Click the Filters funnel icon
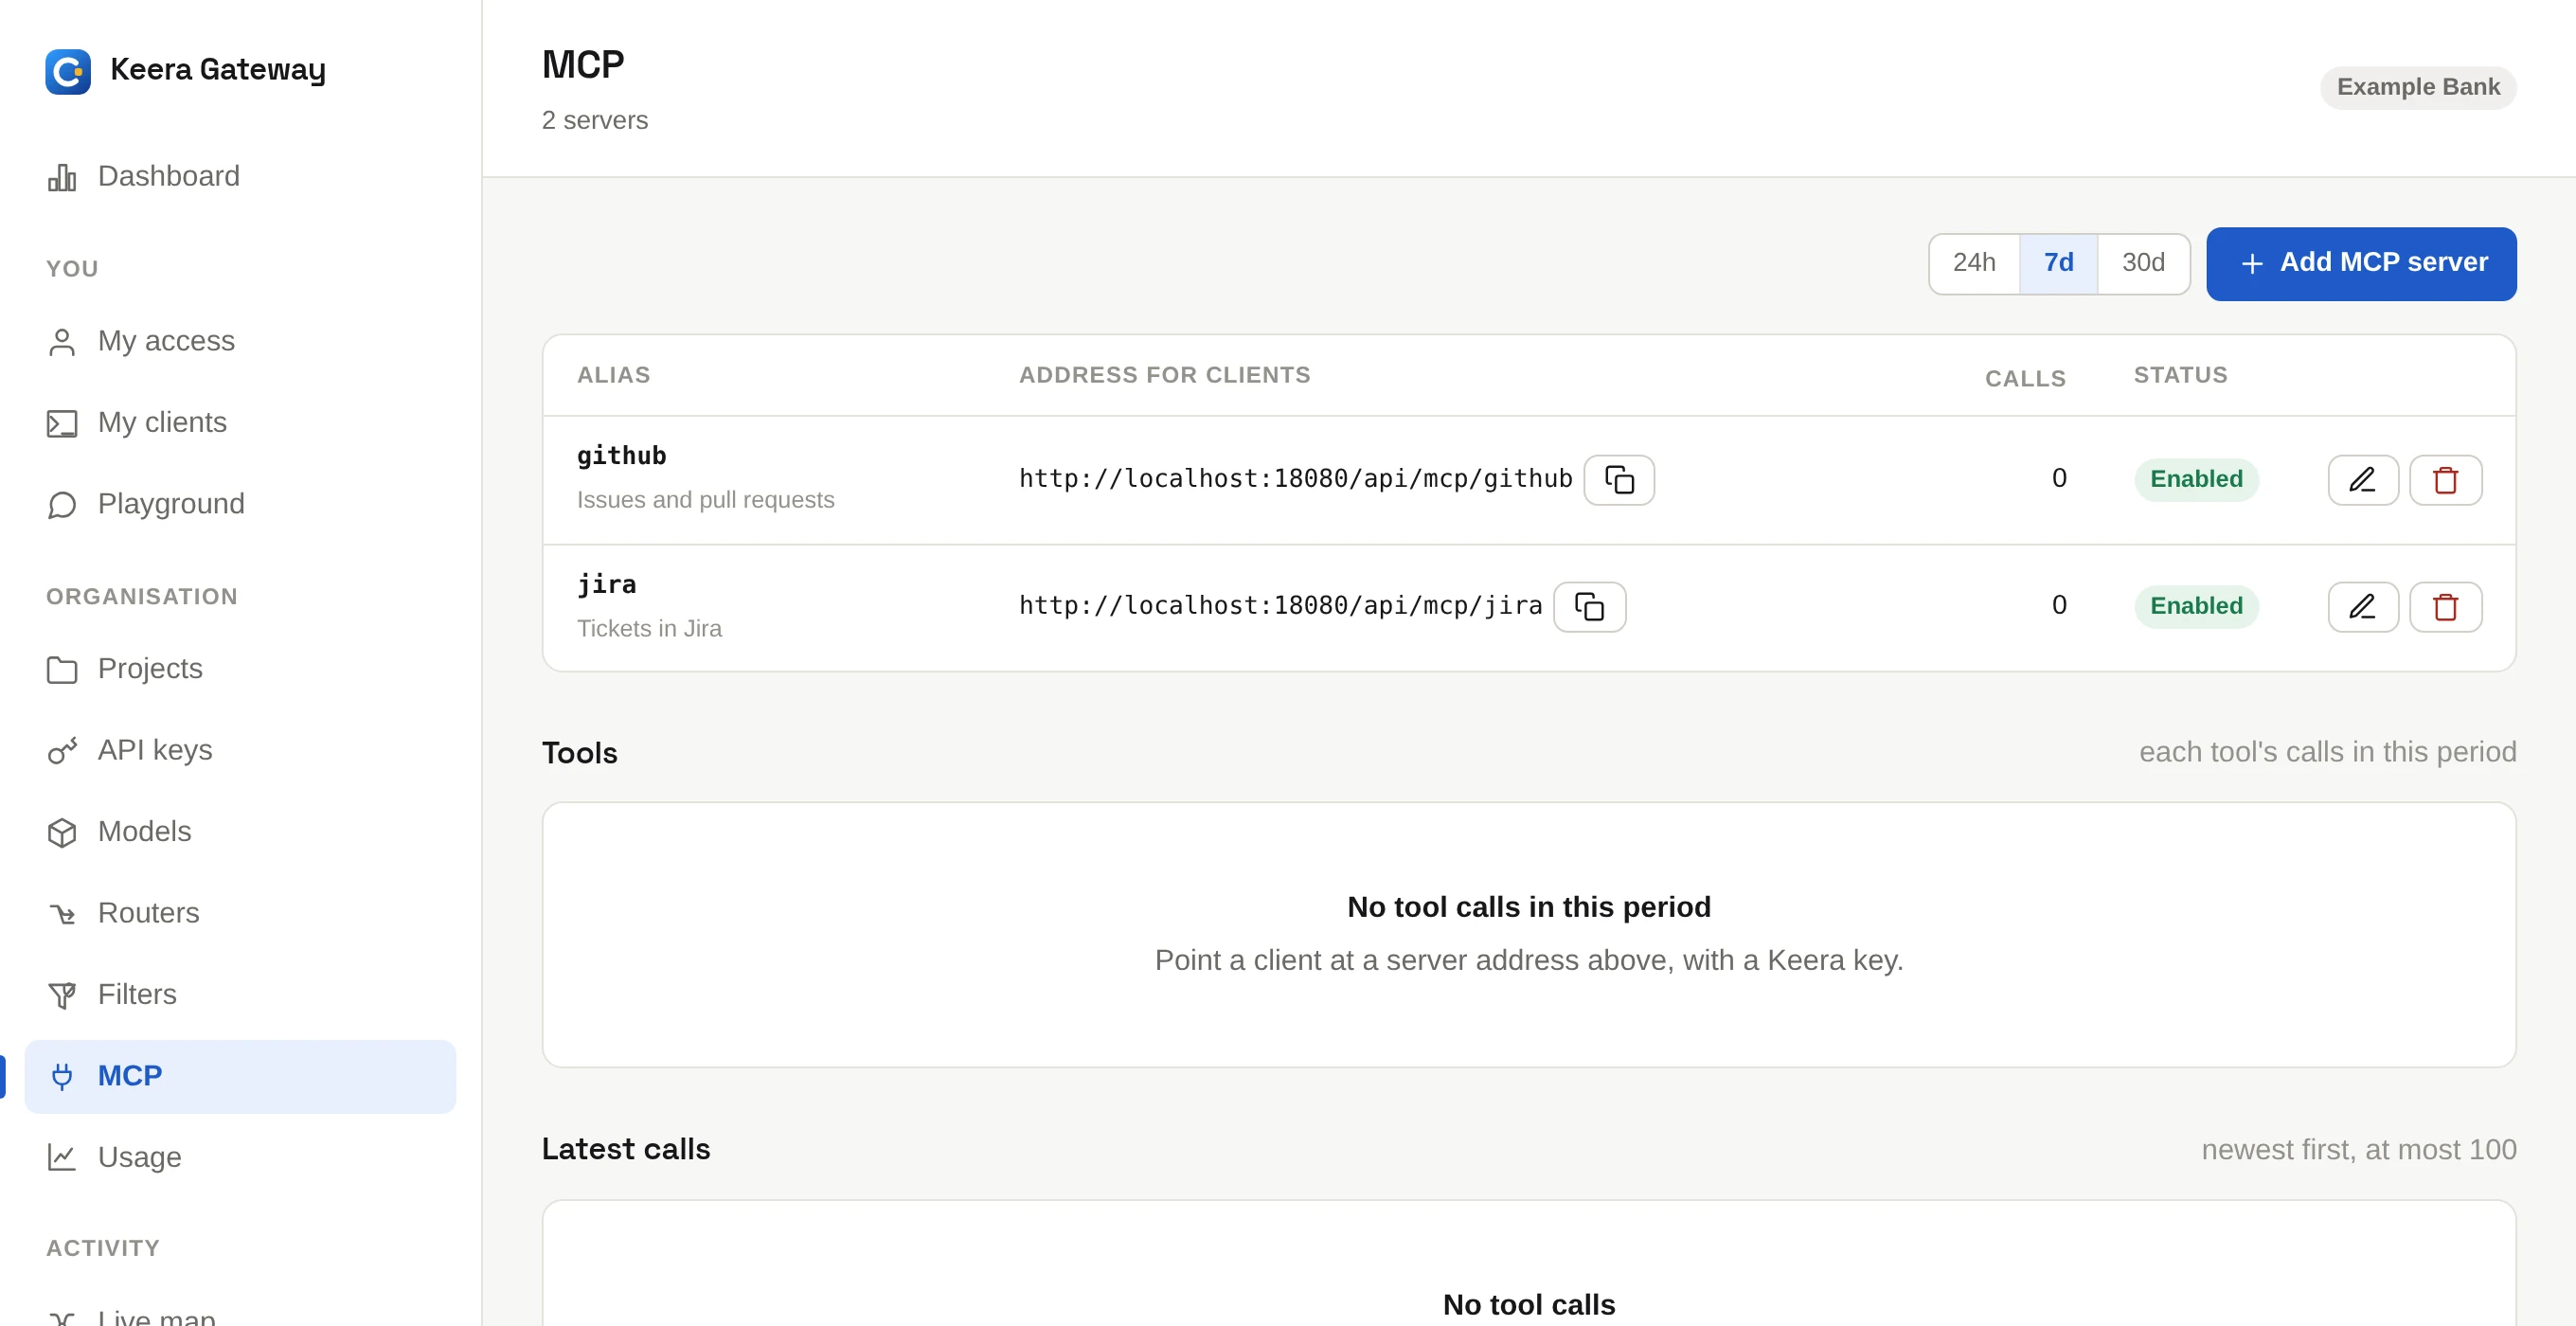The image size is (2576, 1326). [62, 995]
